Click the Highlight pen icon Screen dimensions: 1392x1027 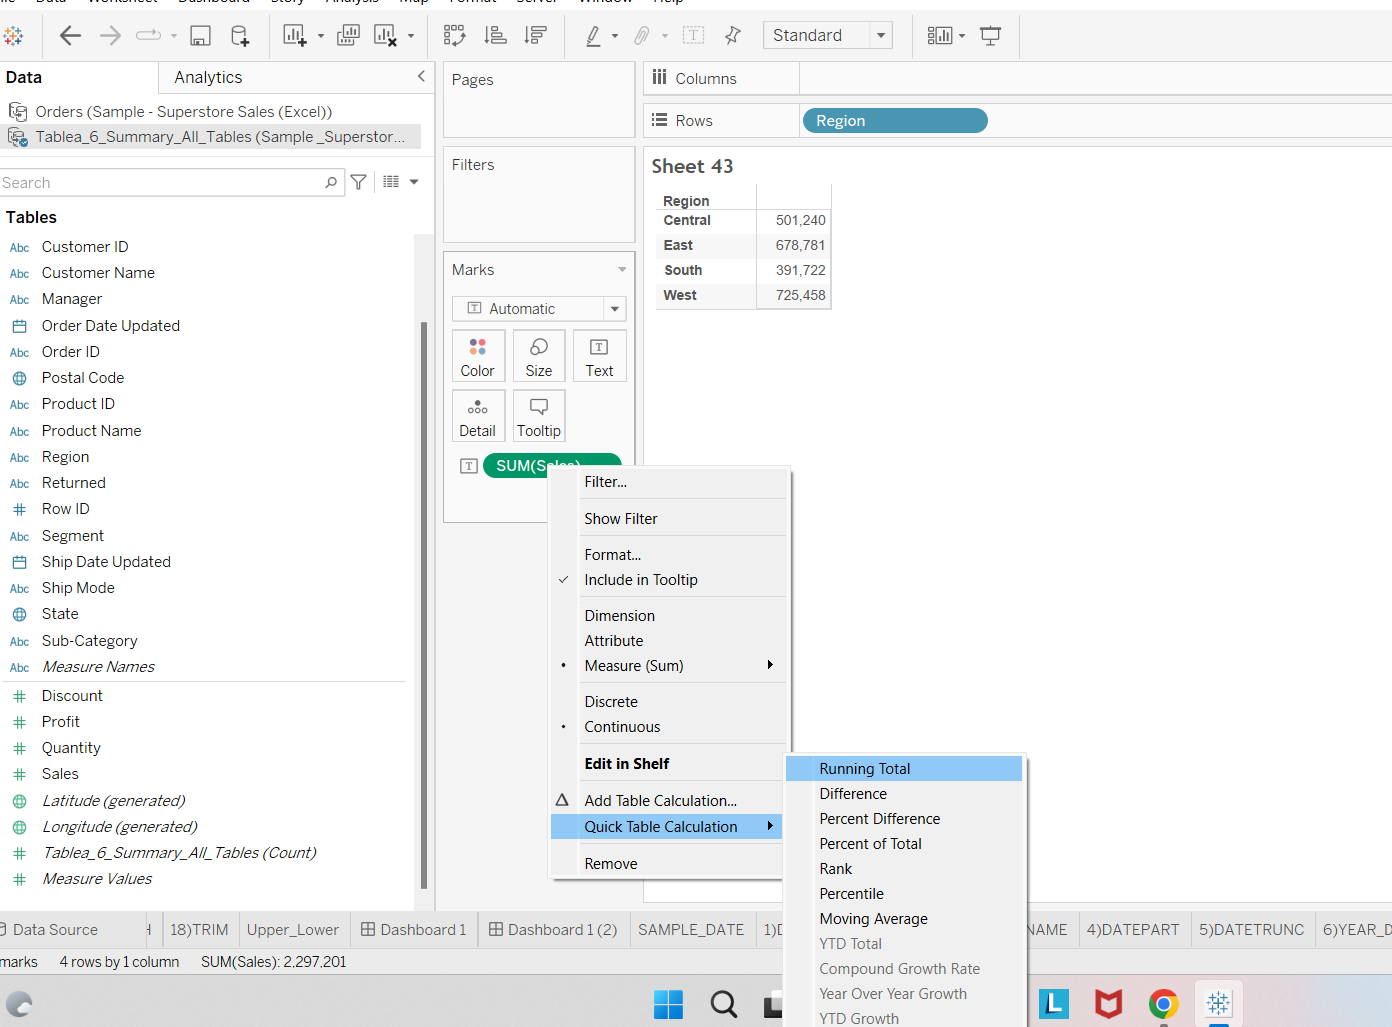pyautogui.click(x=593, y=36)
